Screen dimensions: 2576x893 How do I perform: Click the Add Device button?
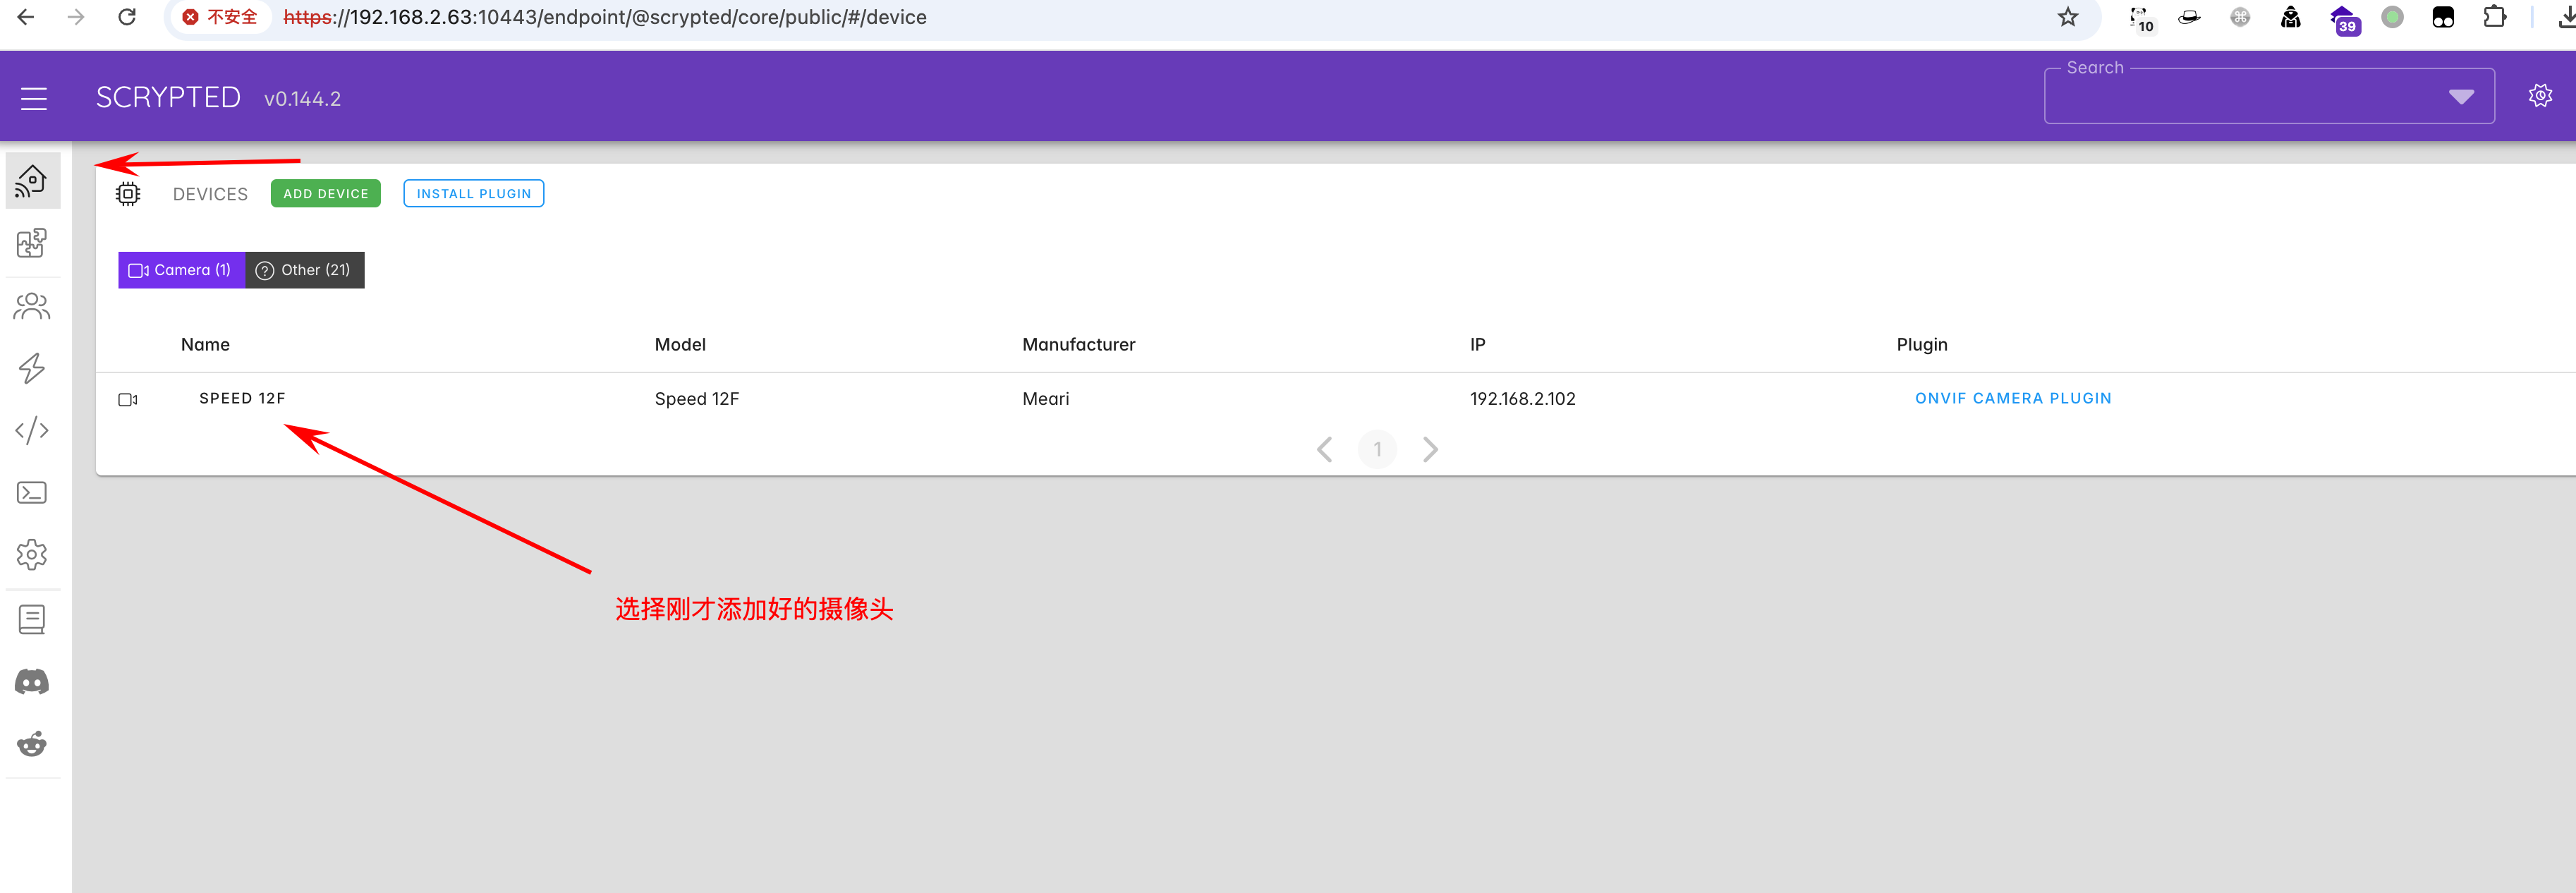pyautogui.click(x=325, y=194)
